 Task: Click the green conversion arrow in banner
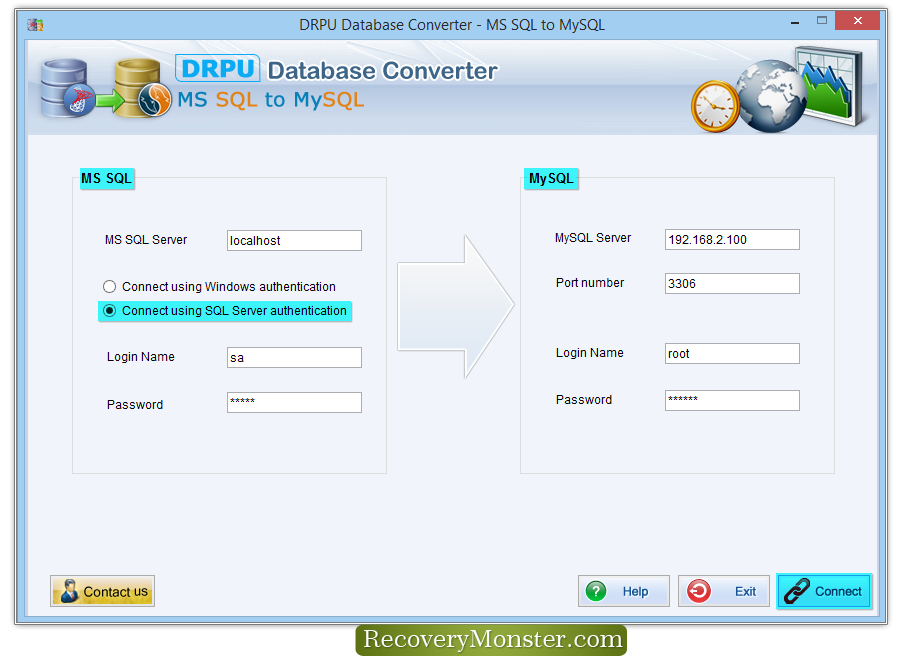click(x=110, y=101)
